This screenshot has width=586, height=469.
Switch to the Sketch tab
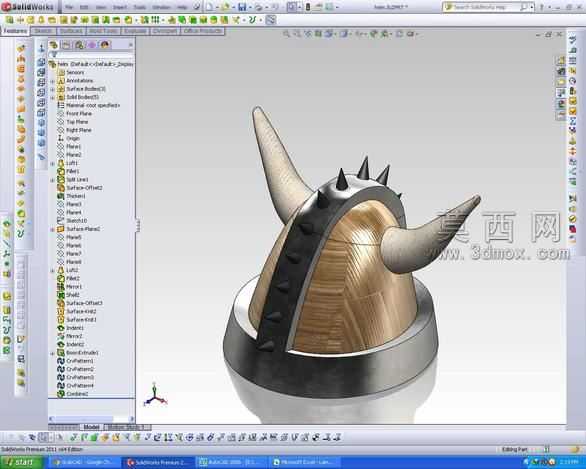(43, 31)
